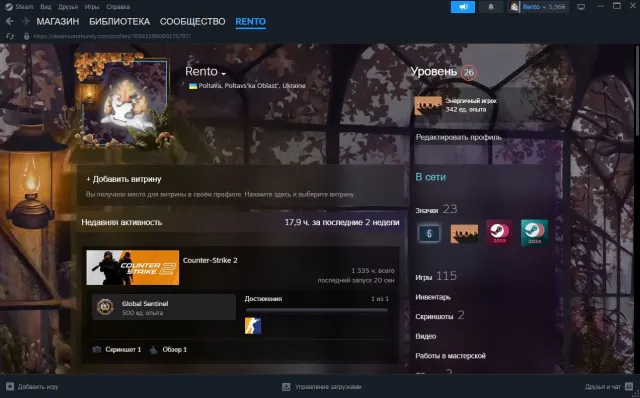640x398 pixels.
Task: Open the Игры 115 link
Action: (x=436, y=276)
